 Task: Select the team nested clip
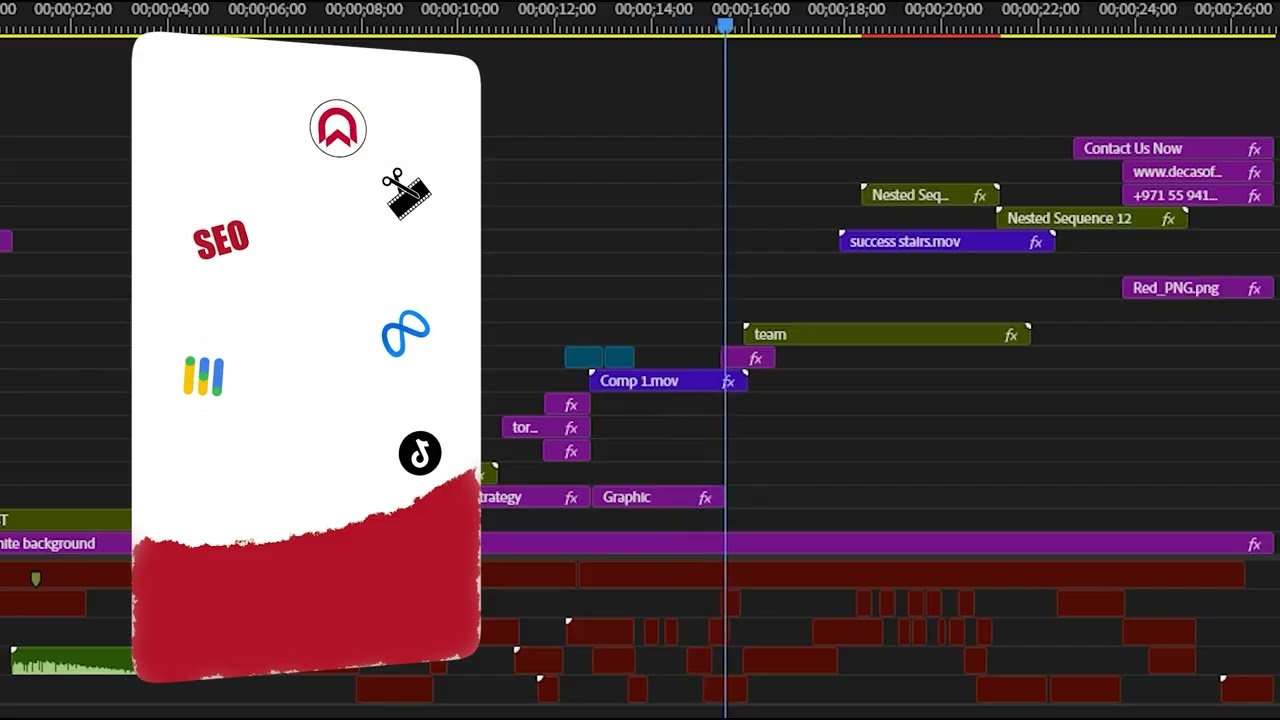click(886, 334)
